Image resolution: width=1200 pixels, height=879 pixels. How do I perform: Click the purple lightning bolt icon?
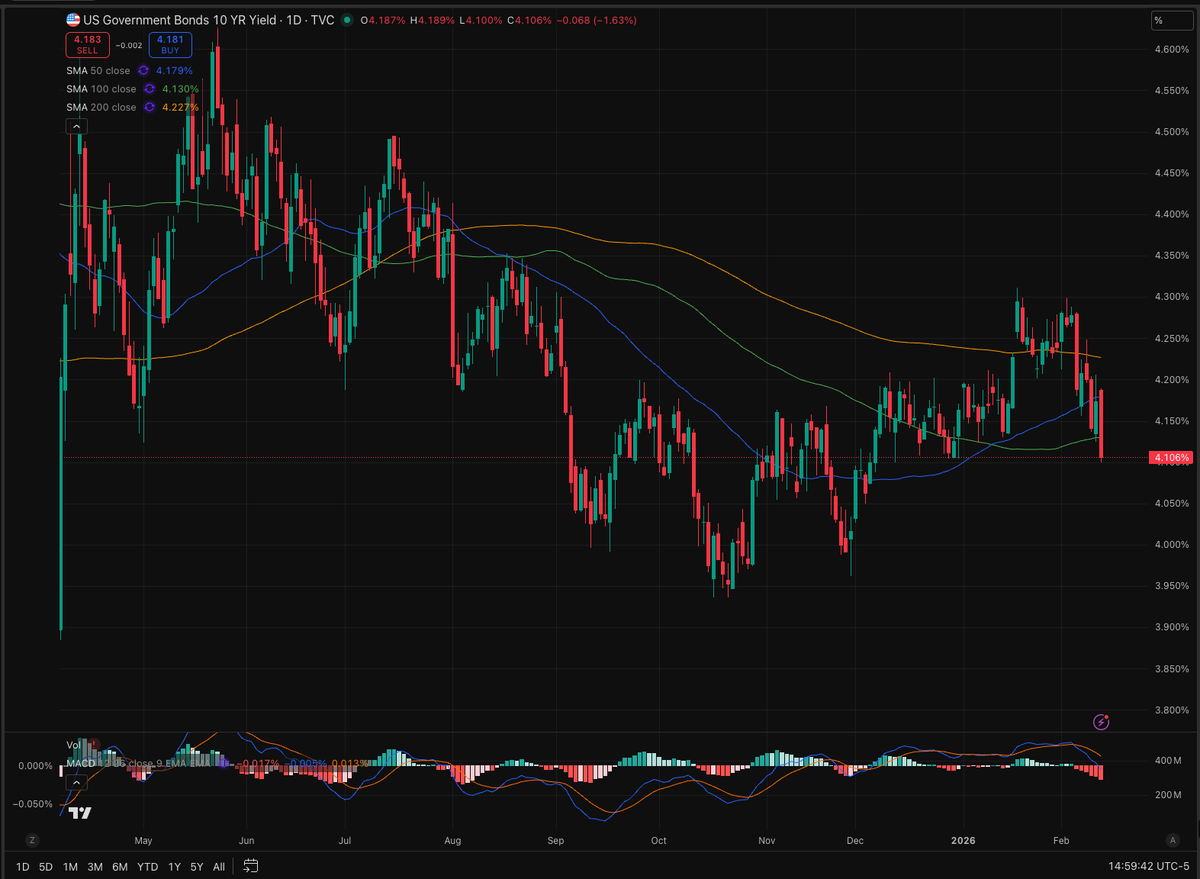[1102, 721]
